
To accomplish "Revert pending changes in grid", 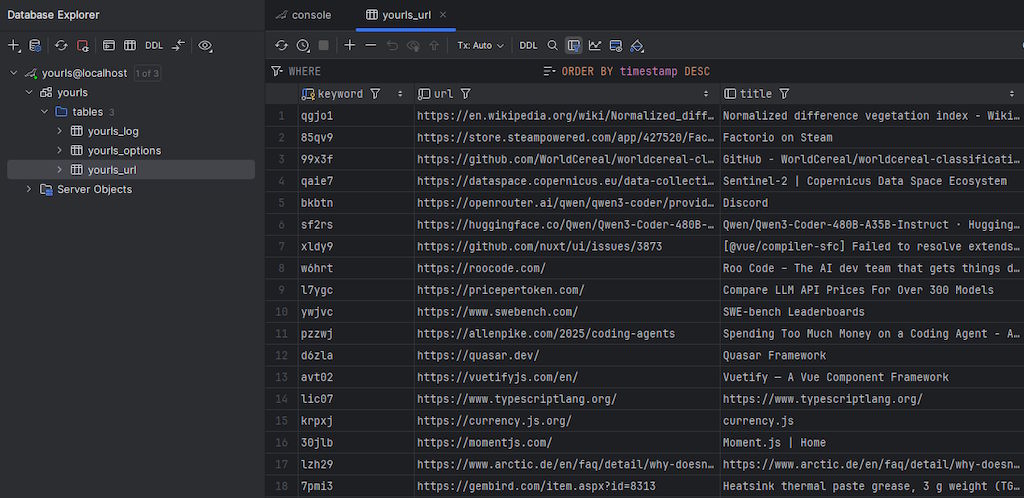I will [x=392, y=46].
